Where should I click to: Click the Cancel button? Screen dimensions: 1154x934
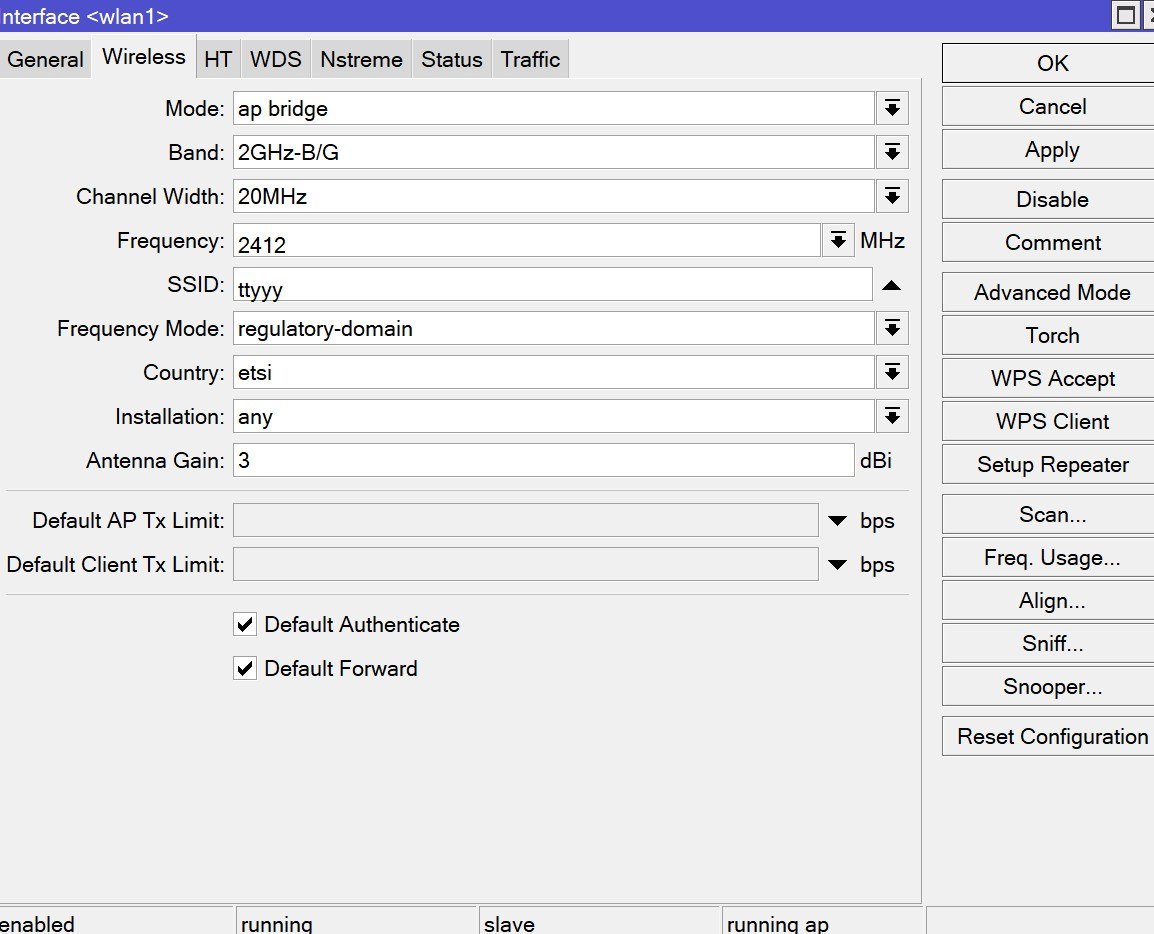(1052, 107)
